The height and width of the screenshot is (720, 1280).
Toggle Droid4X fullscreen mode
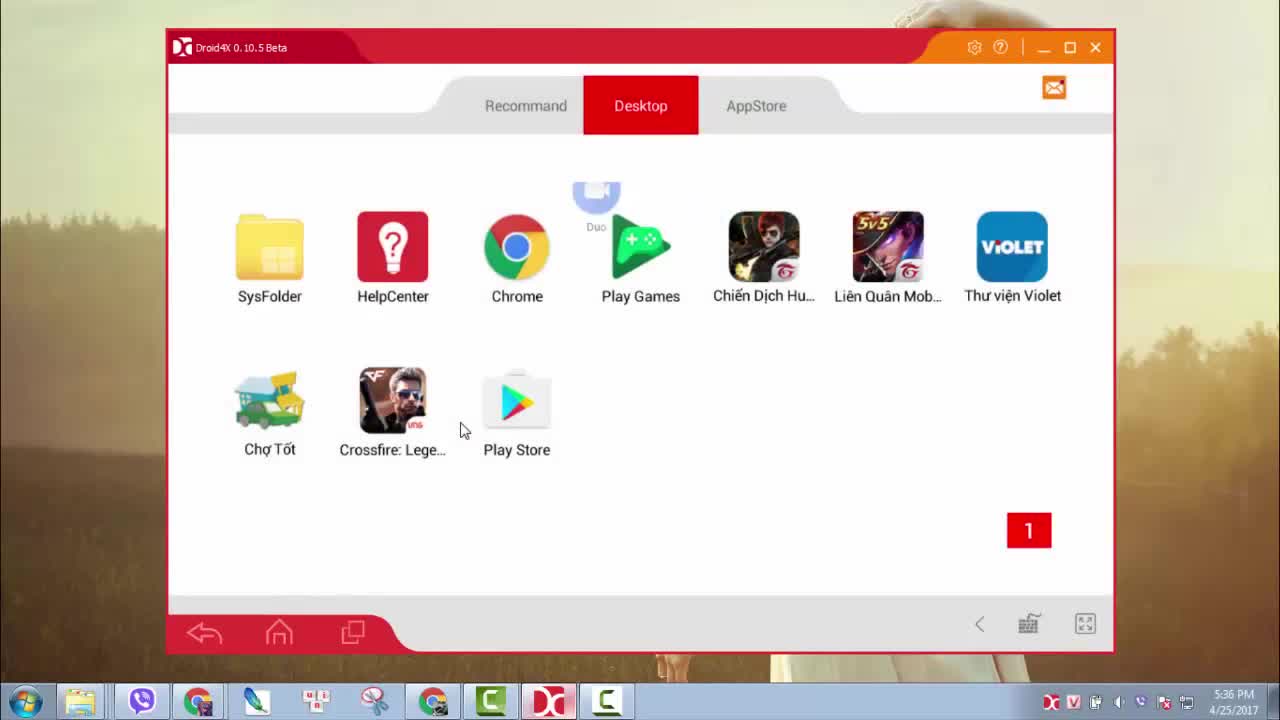[1085, 624]
